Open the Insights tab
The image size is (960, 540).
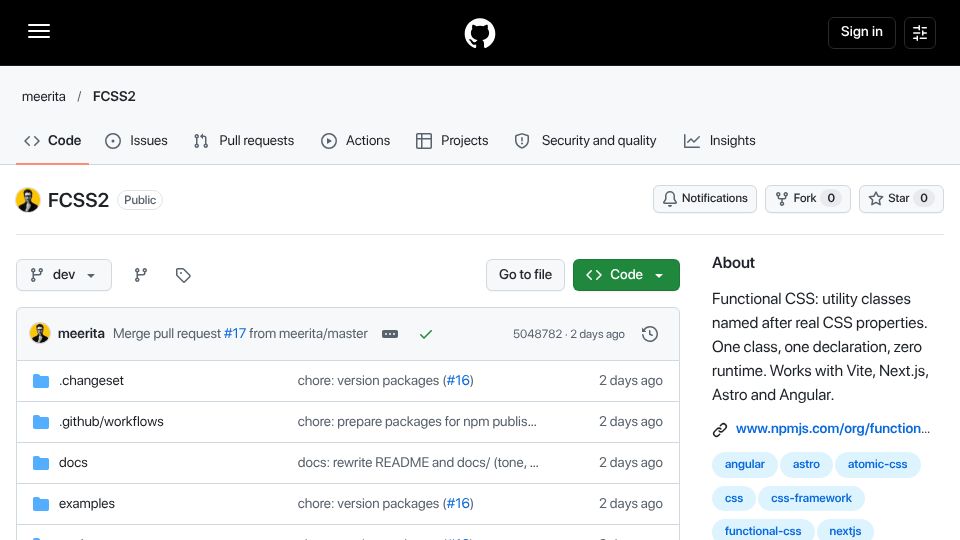[719, 141]
